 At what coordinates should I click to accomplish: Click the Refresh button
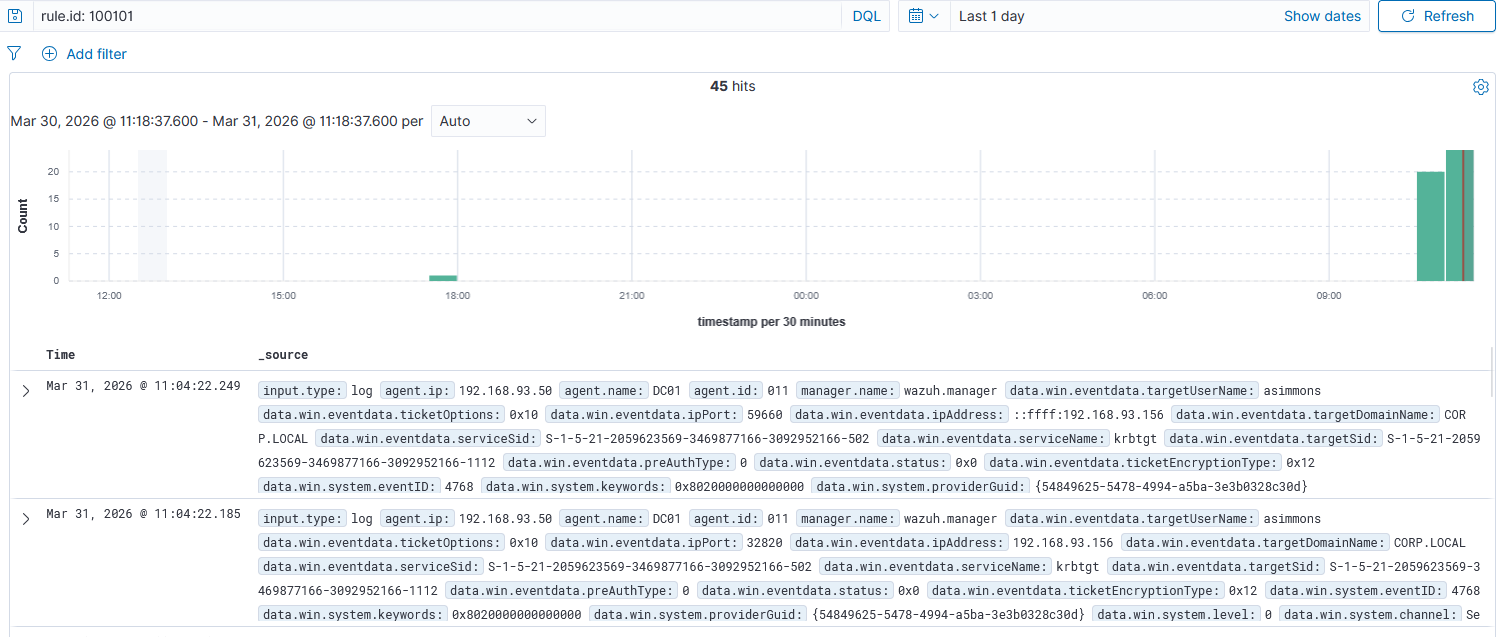click(1437, 16)
